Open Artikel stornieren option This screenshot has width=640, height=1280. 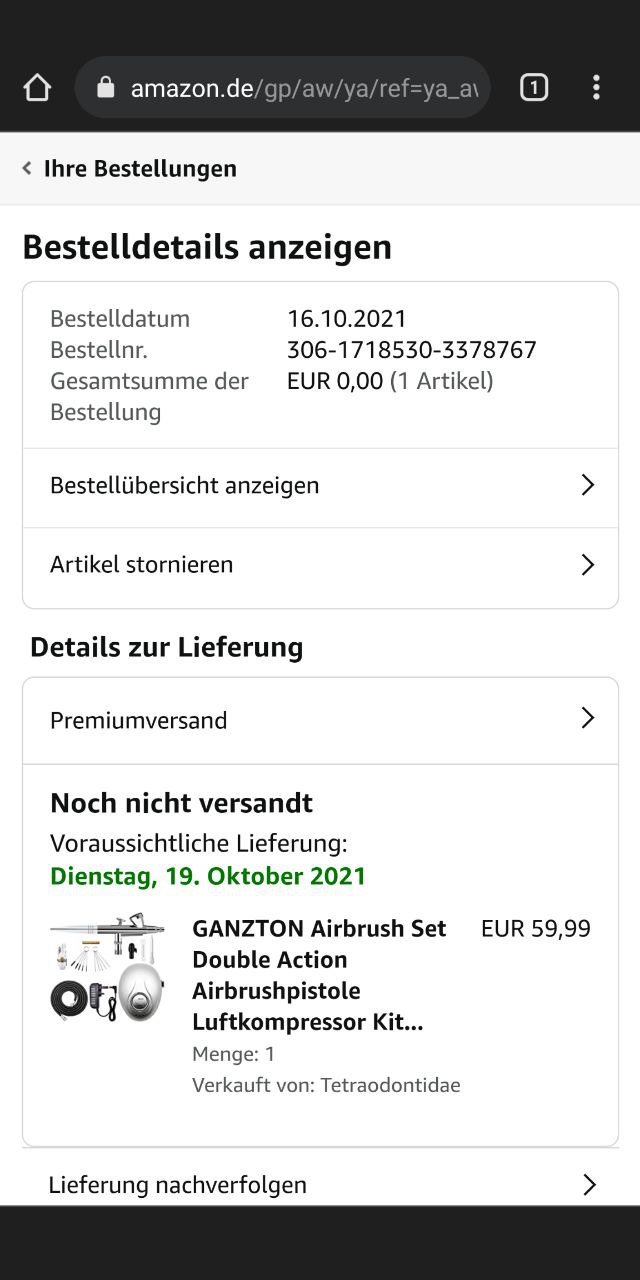coord(142,565)
